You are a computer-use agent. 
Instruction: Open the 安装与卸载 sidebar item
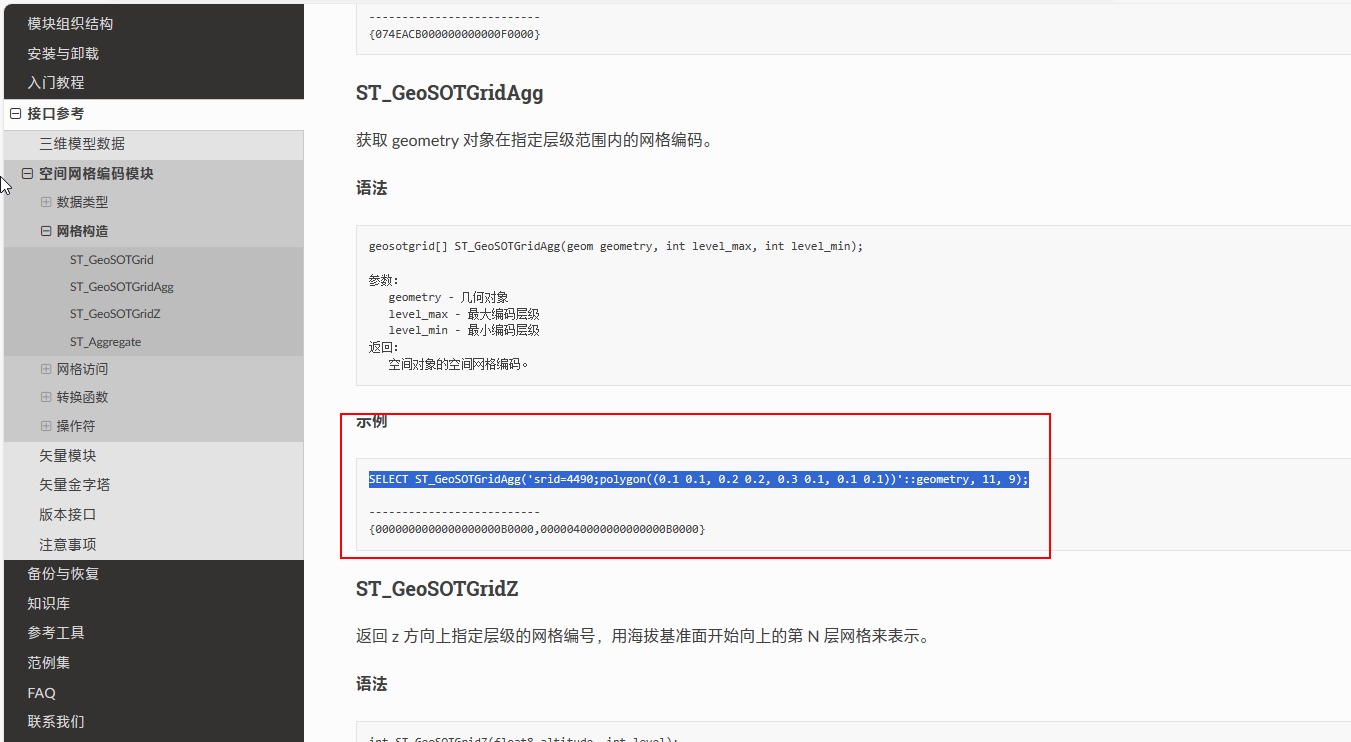63,54
